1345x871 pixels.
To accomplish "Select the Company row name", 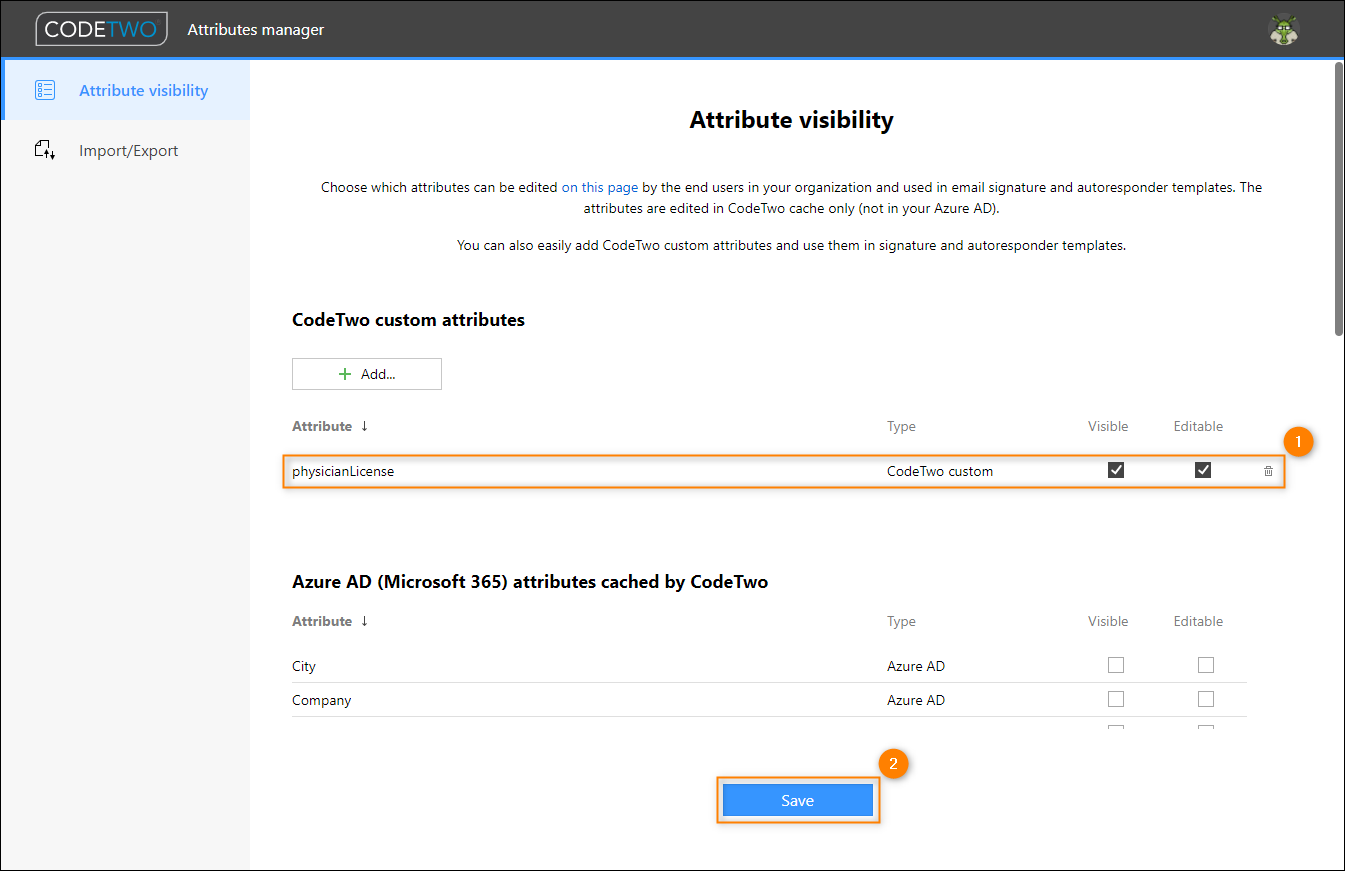I will tap(321, 700).
